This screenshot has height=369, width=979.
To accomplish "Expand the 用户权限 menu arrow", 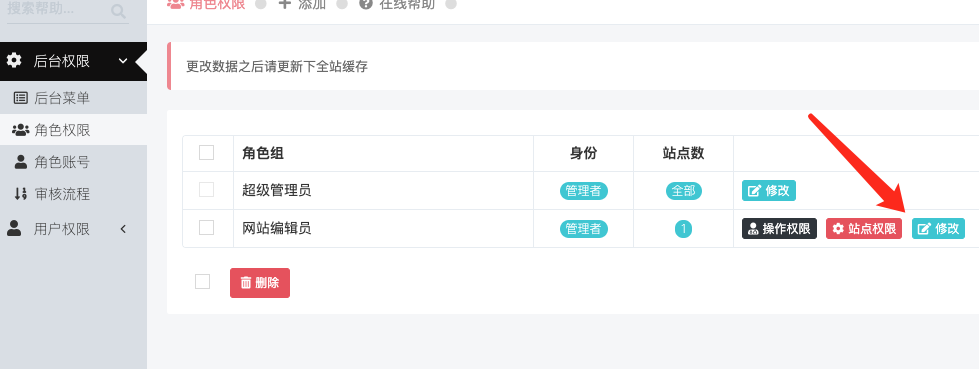I will click(123, 229).
